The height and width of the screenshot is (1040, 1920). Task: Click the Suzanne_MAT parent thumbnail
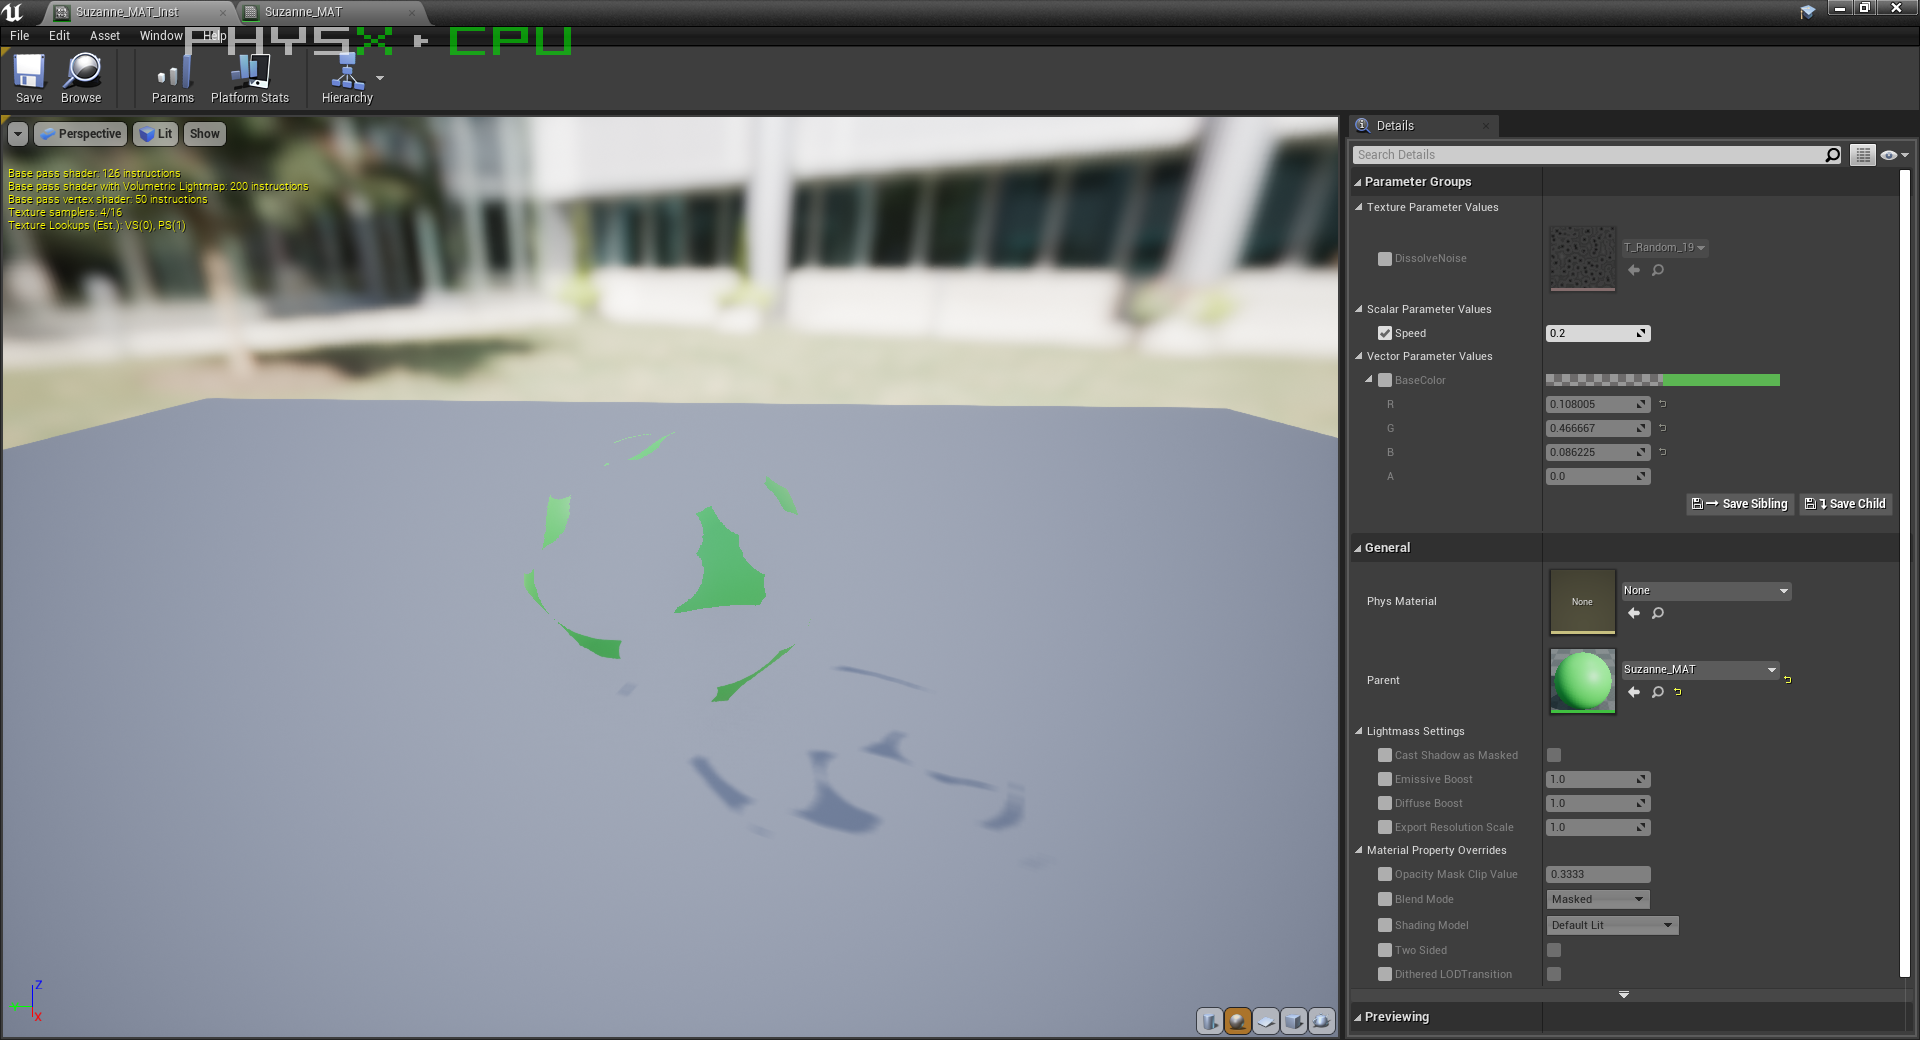click(1583, 680)
